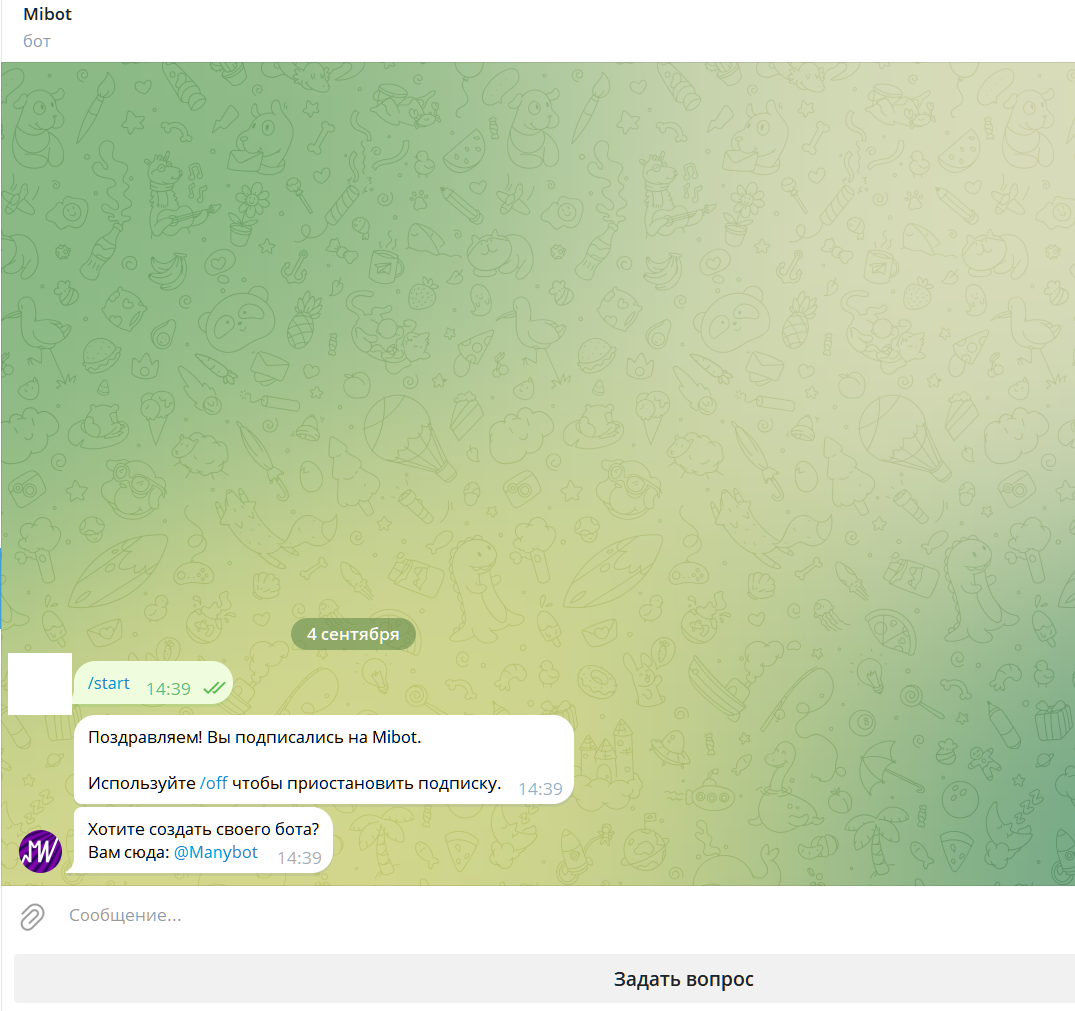Click the /start command in the green bubble

tap(109, 684)
